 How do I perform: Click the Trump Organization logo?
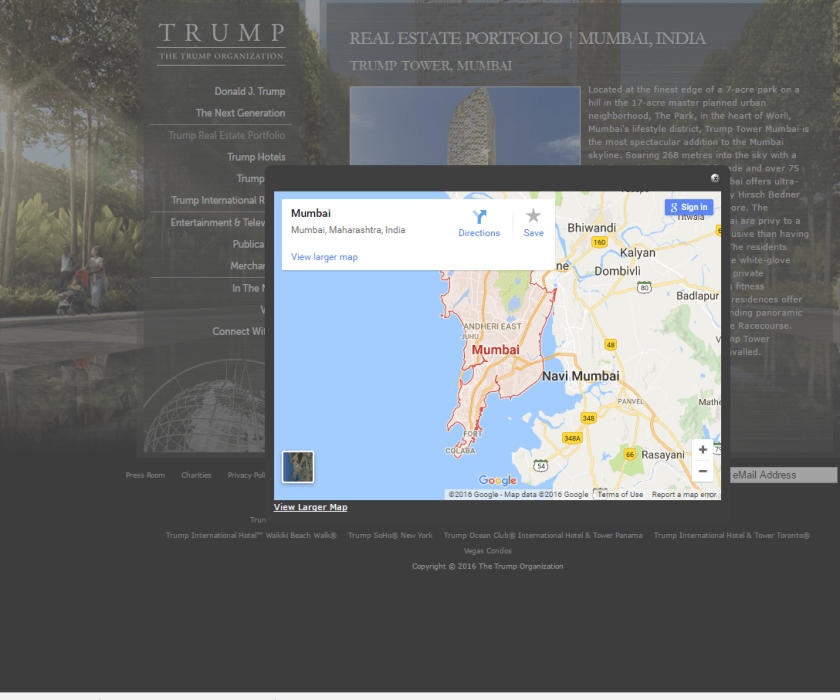[x=221, y=43]
